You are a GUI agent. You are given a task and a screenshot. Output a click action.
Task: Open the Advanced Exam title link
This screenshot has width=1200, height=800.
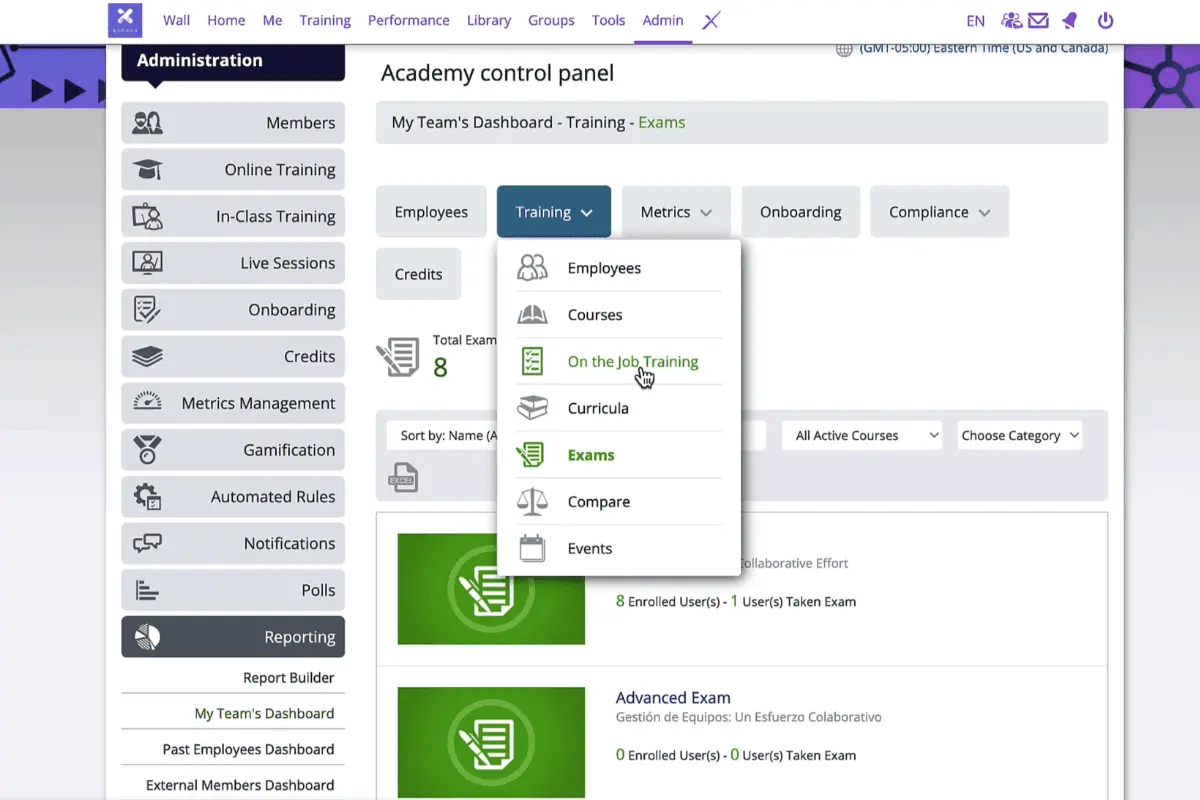coord(673,697)
